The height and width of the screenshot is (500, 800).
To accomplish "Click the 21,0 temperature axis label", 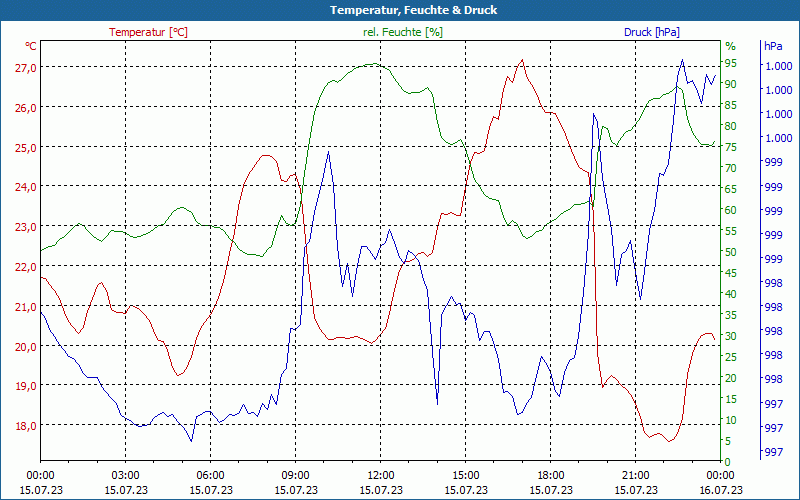I will click(x=26, y=307).
